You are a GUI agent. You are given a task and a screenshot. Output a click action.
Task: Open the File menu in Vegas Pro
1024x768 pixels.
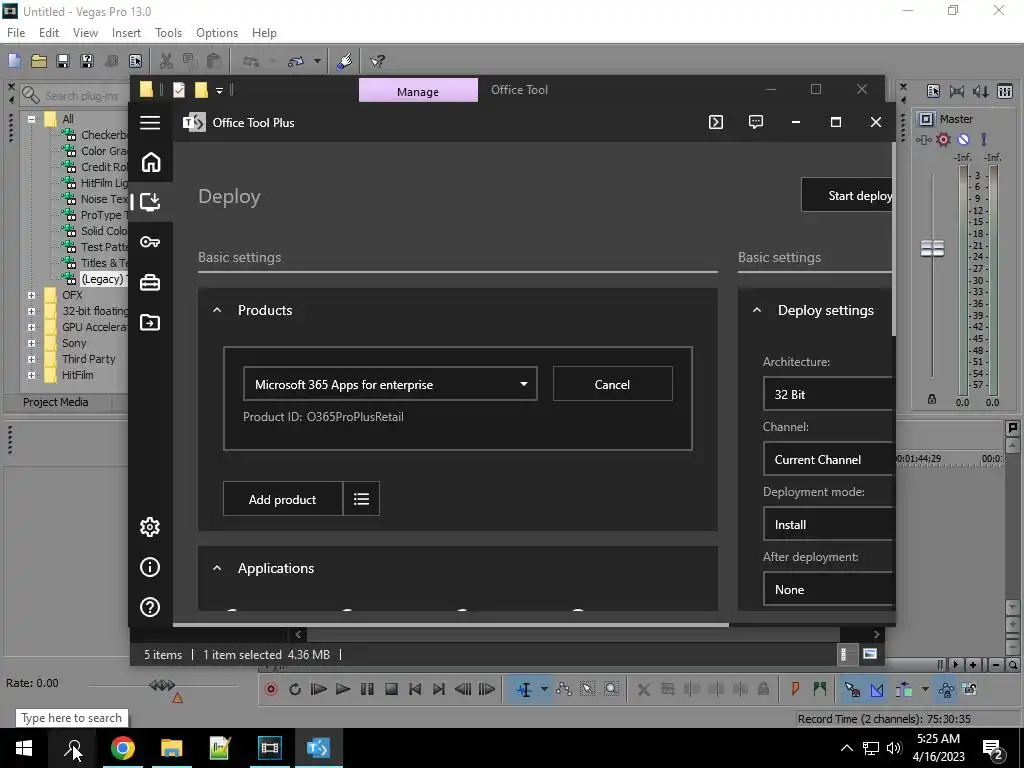point(16,33)
